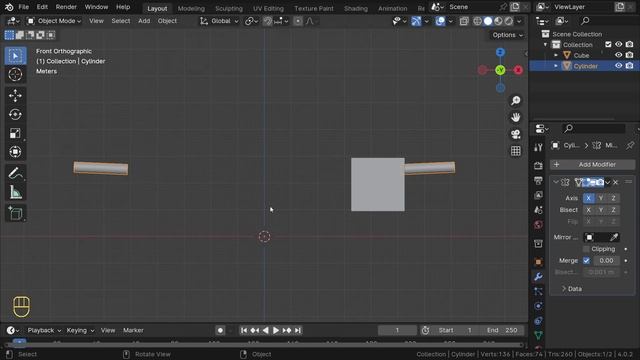Select the Select Box tool
This screenshot has height=360, width=640.
click(x=16, y=56)
